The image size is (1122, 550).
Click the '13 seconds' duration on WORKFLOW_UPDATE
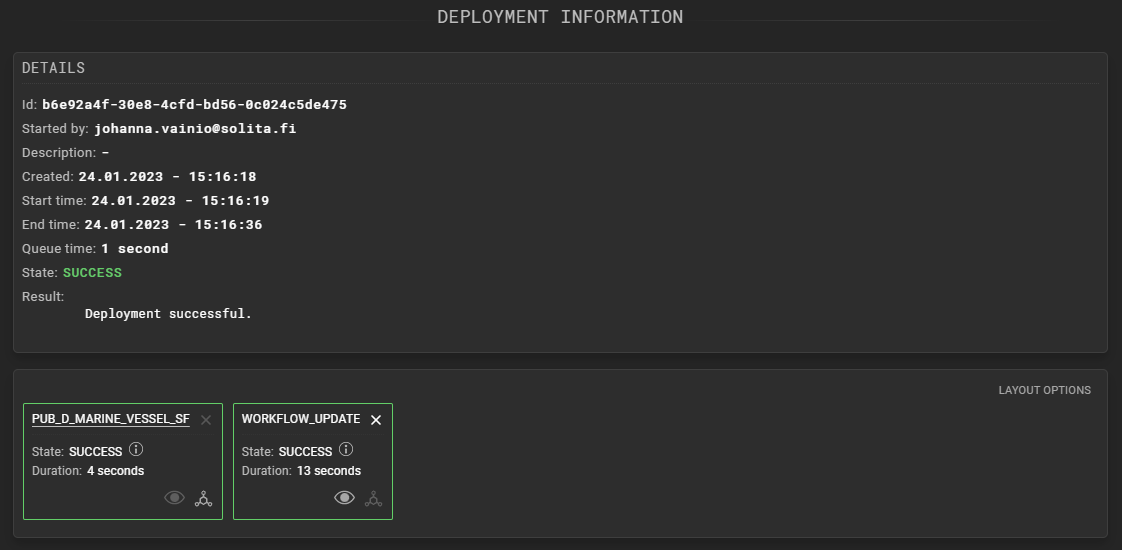click(x=329, y=471)
